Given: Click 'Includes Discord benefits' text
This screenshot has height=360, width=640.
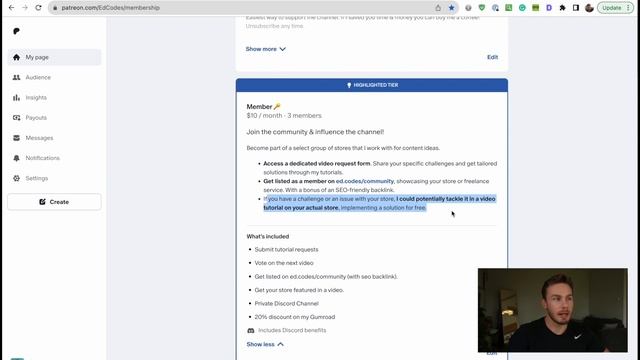Looking at the screenshot, I should point(292,330).
